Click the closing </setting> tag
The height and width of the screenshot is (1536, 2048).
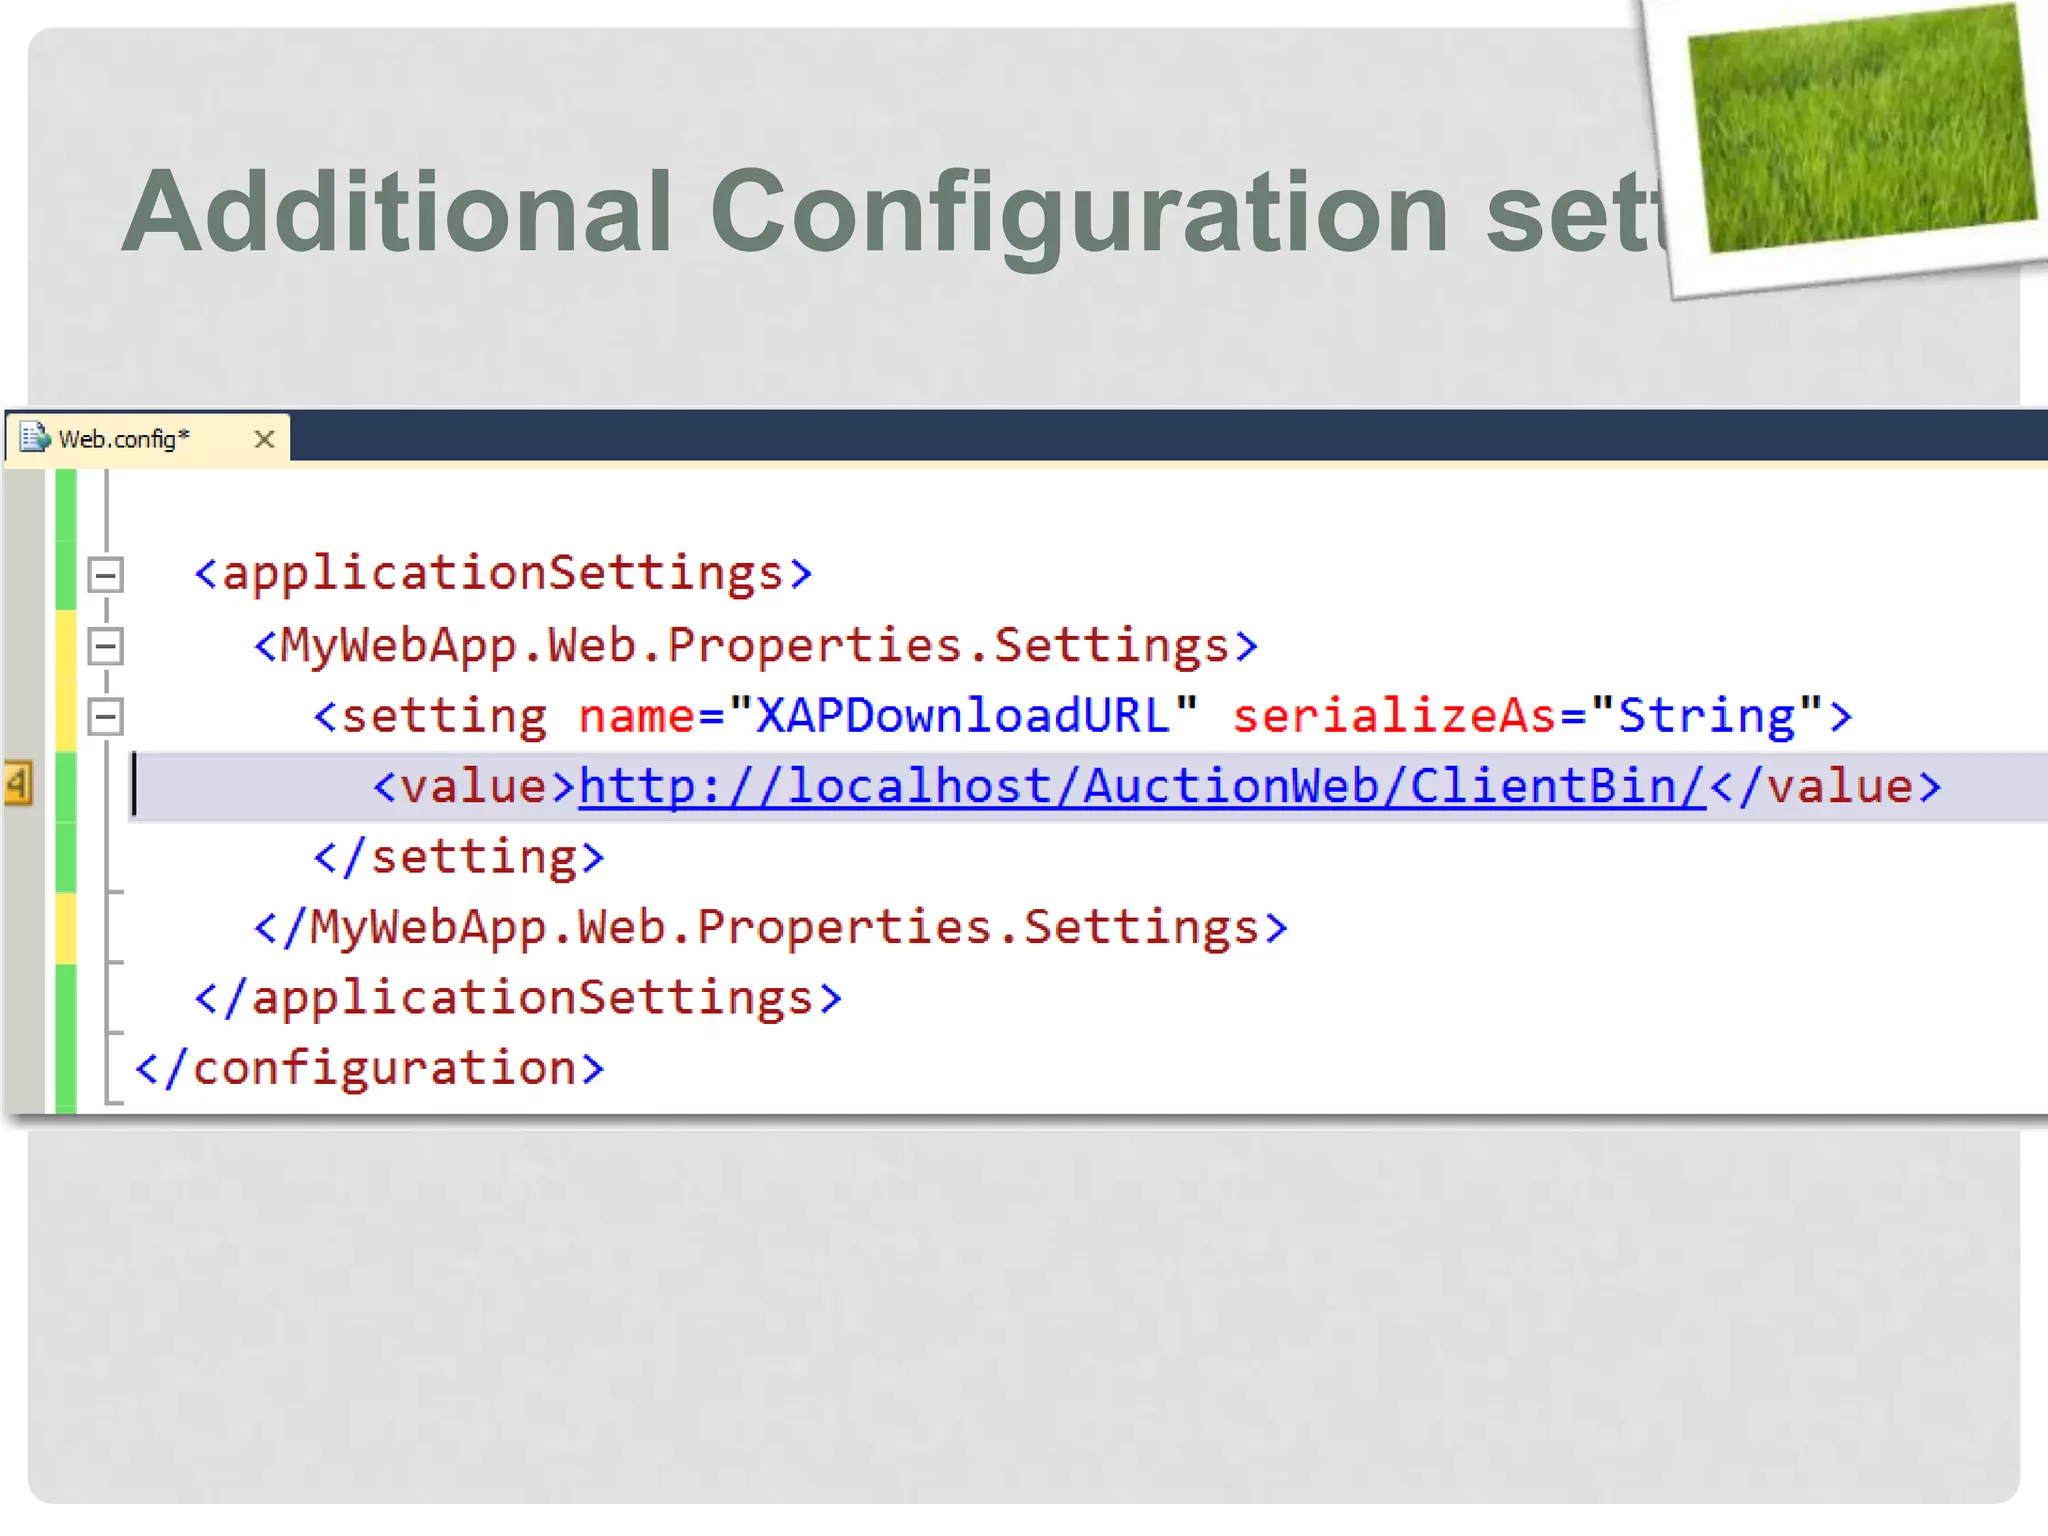coord(460,857)
